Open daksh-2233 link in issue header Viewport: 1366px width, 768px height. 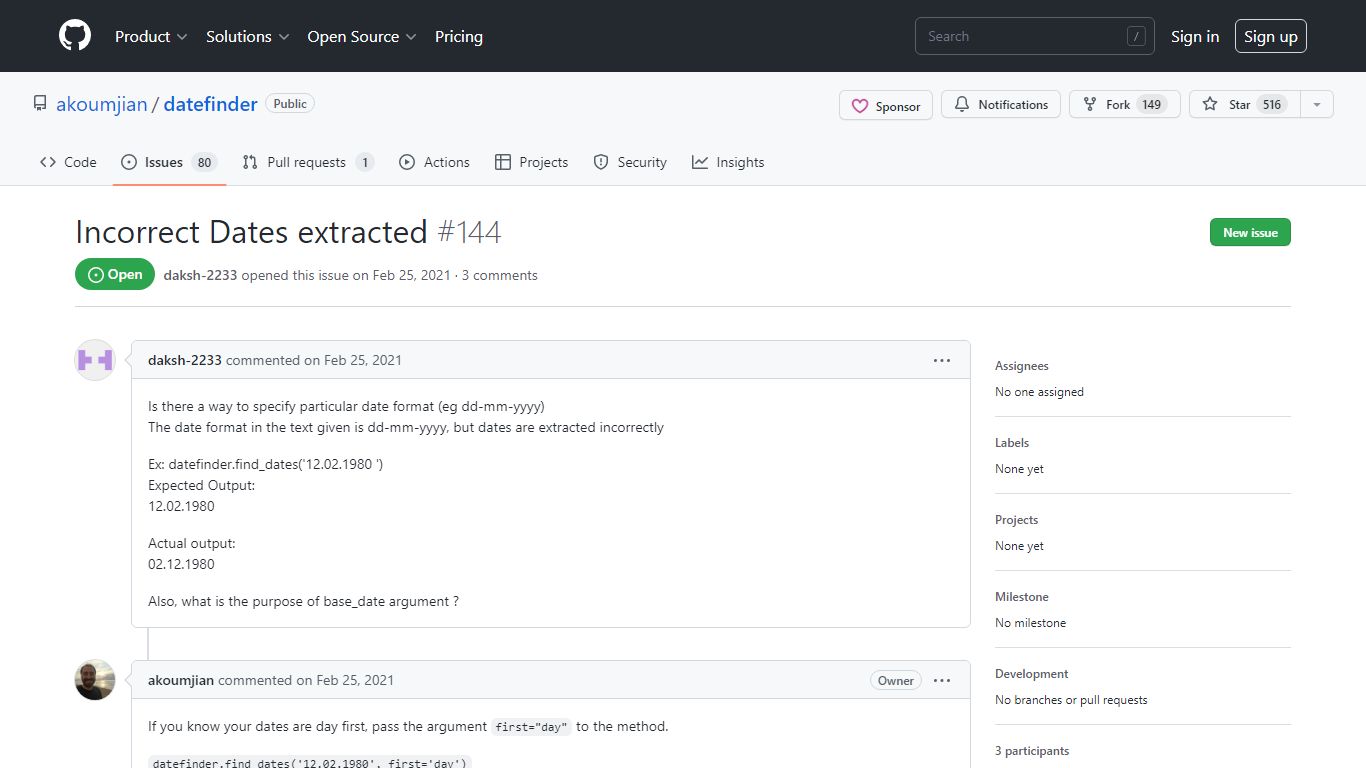click(200, 275)
